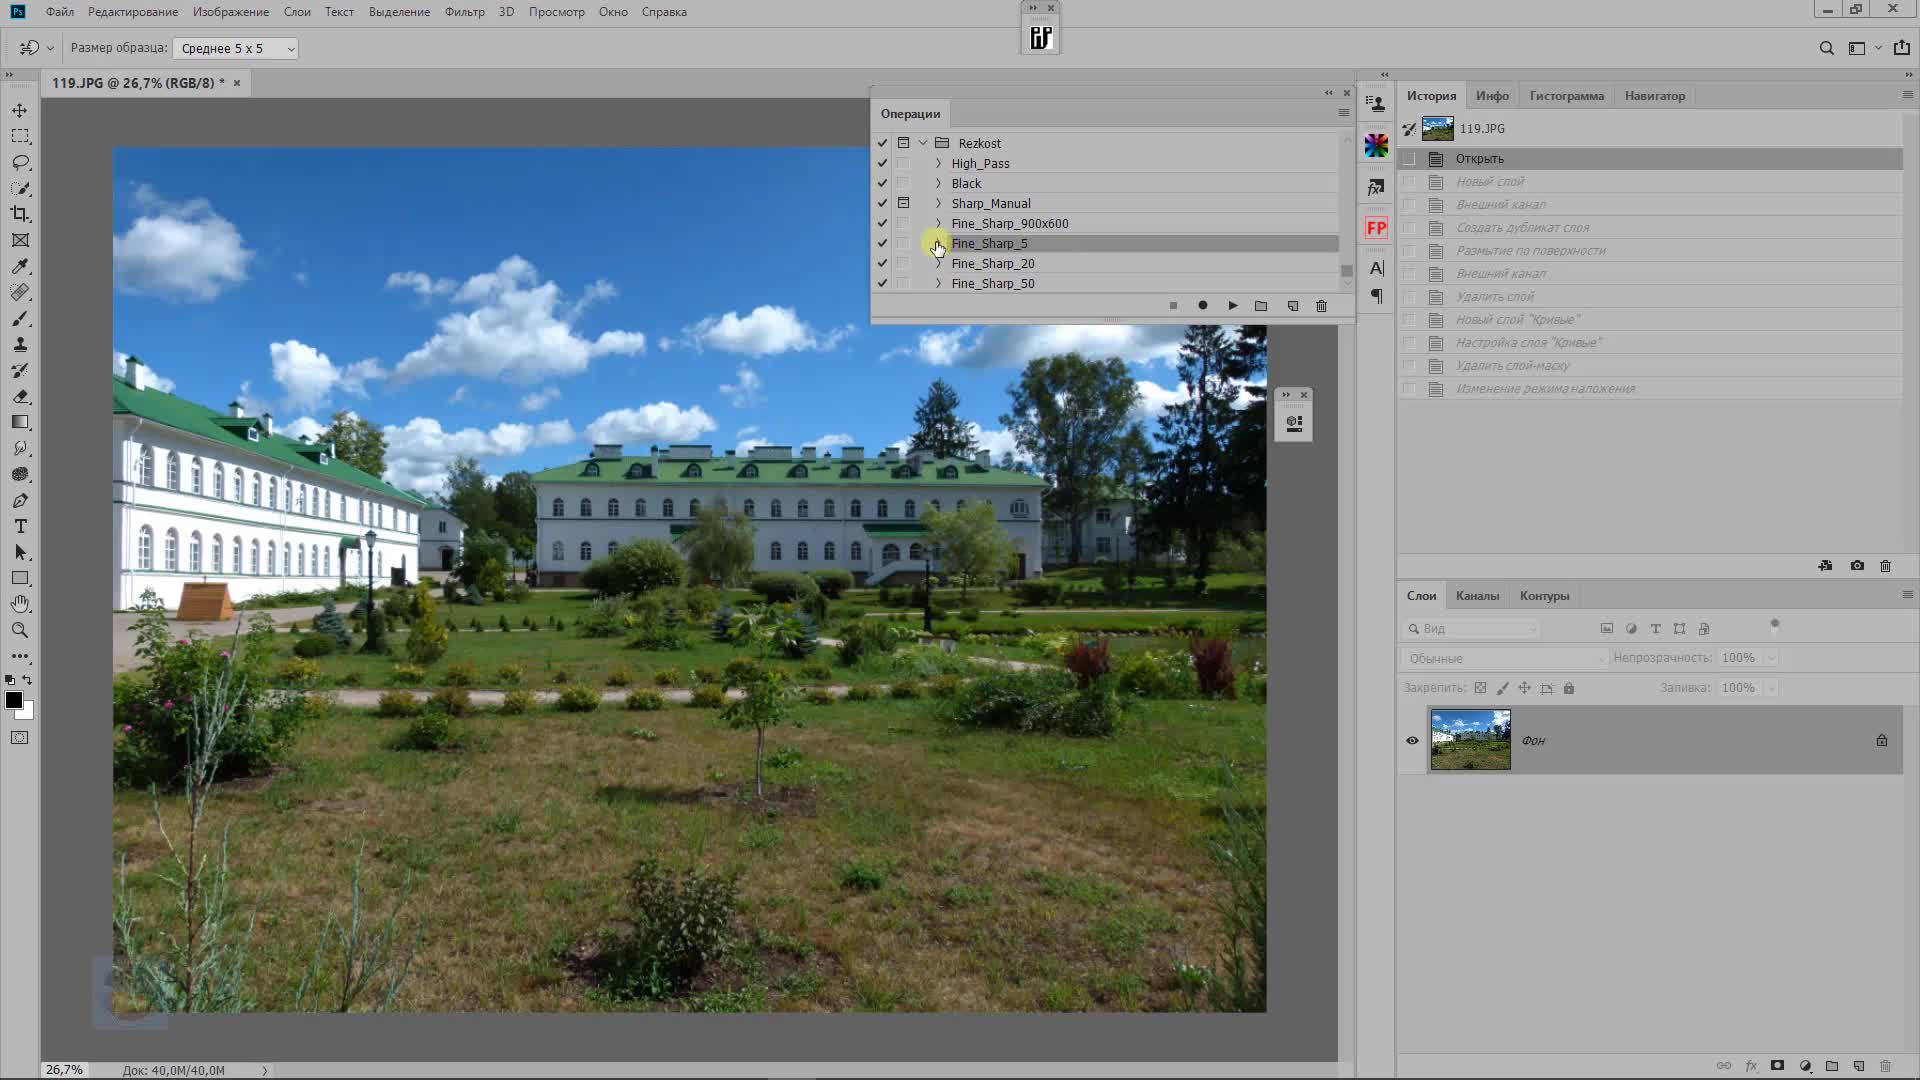Image resolution: width=1920 pixels, height=1080 pixels.
Task: Expand the Sharp_Manual action group
Action: point(936,203)
